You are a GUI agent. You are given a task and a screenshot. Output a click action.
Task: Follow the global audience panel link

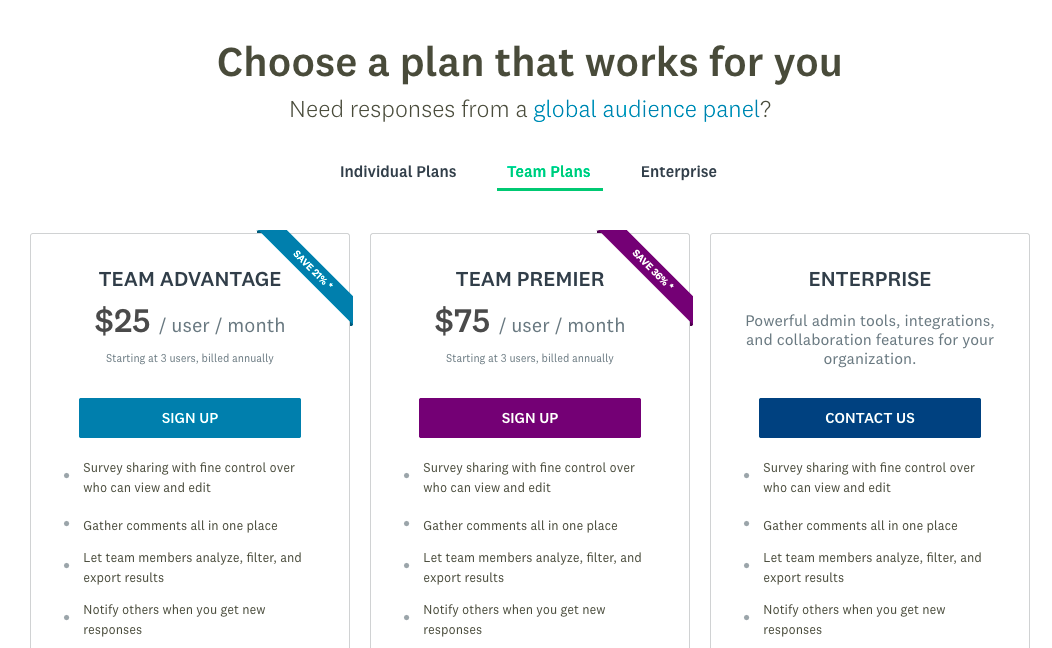pos(646,110)
